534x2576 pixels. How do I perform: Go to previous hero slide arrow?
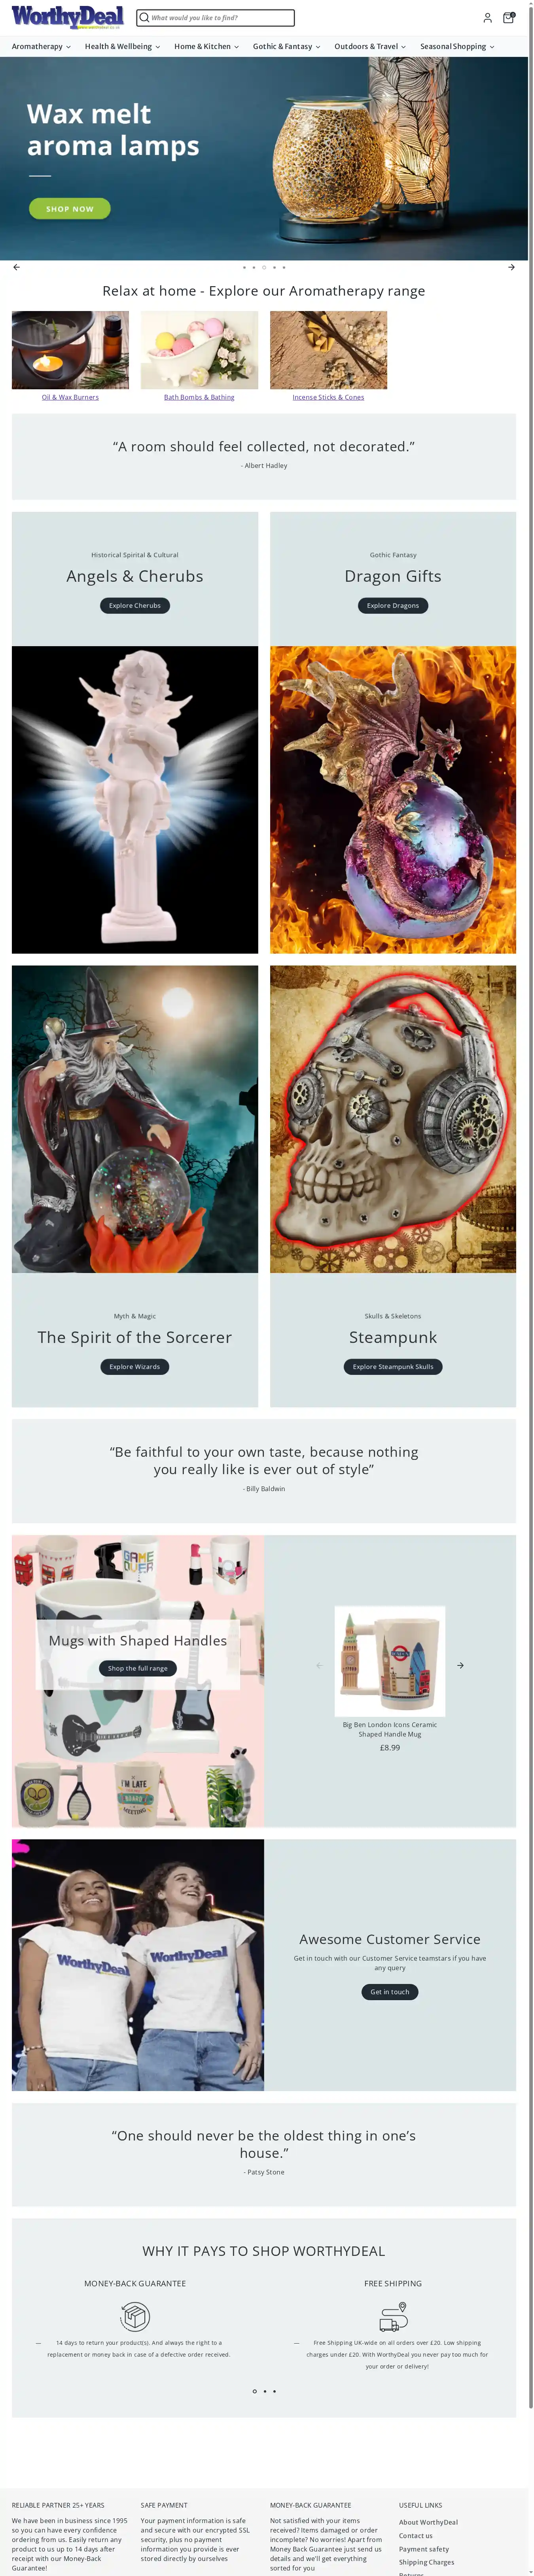coord(16,267)
